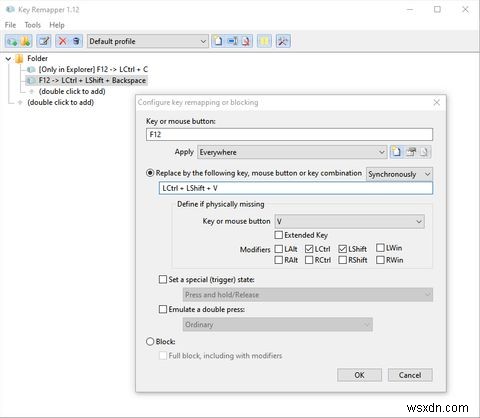Open the Press and hold/Release dropdown

click(x=308, y=295)
